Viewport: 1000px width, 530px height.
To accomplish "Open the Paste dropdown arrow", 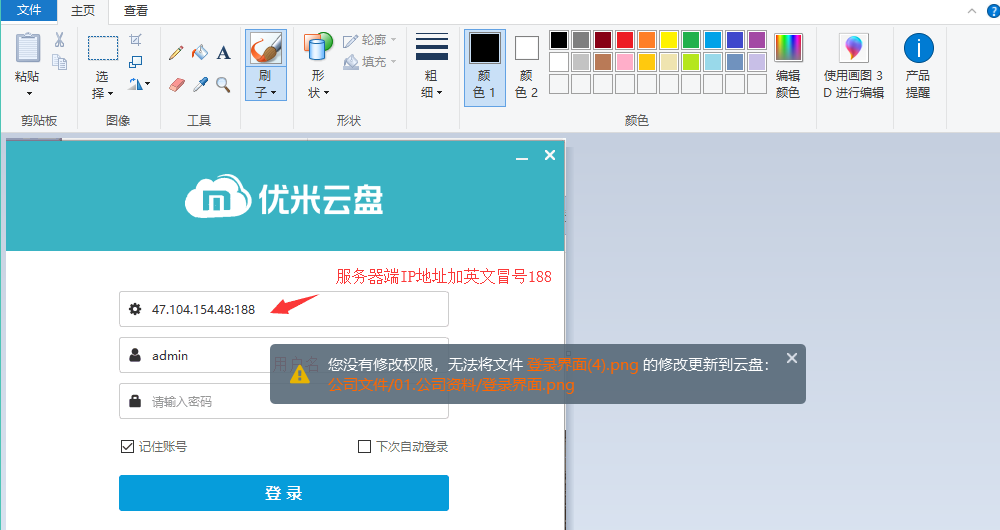I will (29, 93).
